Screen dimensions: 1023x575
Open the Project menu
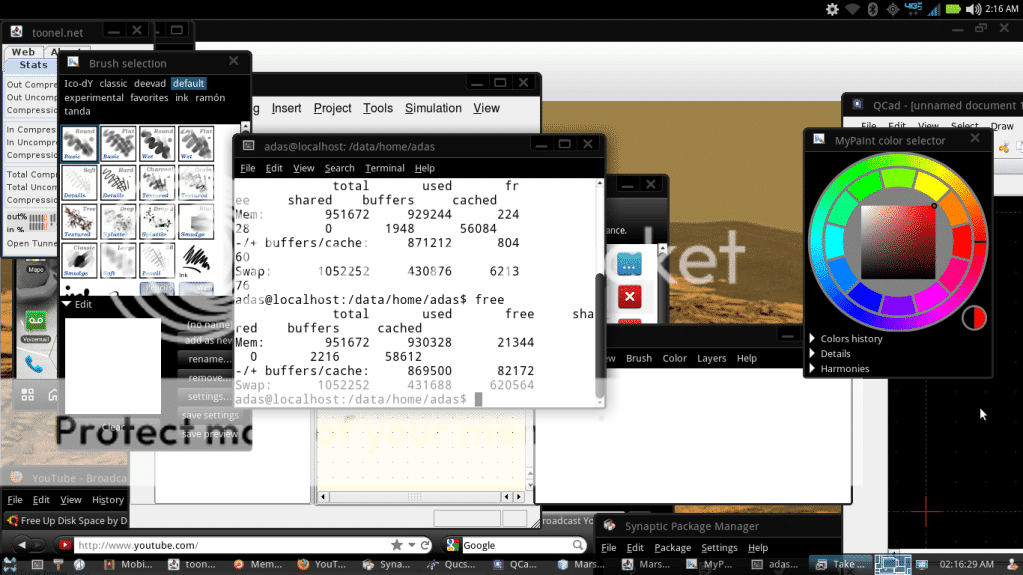pos(332,108)
